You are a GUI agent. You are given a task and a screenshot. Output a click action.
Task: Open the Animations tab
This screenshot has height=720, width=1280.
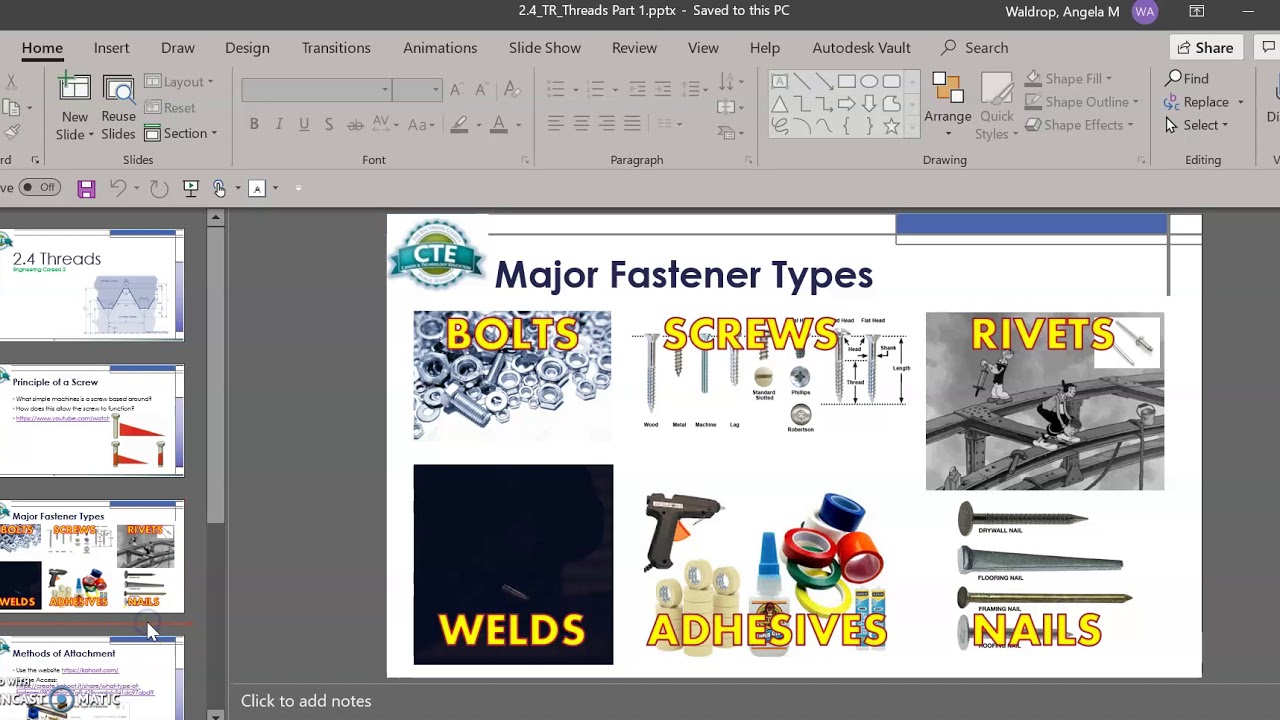tap(440, 48)
